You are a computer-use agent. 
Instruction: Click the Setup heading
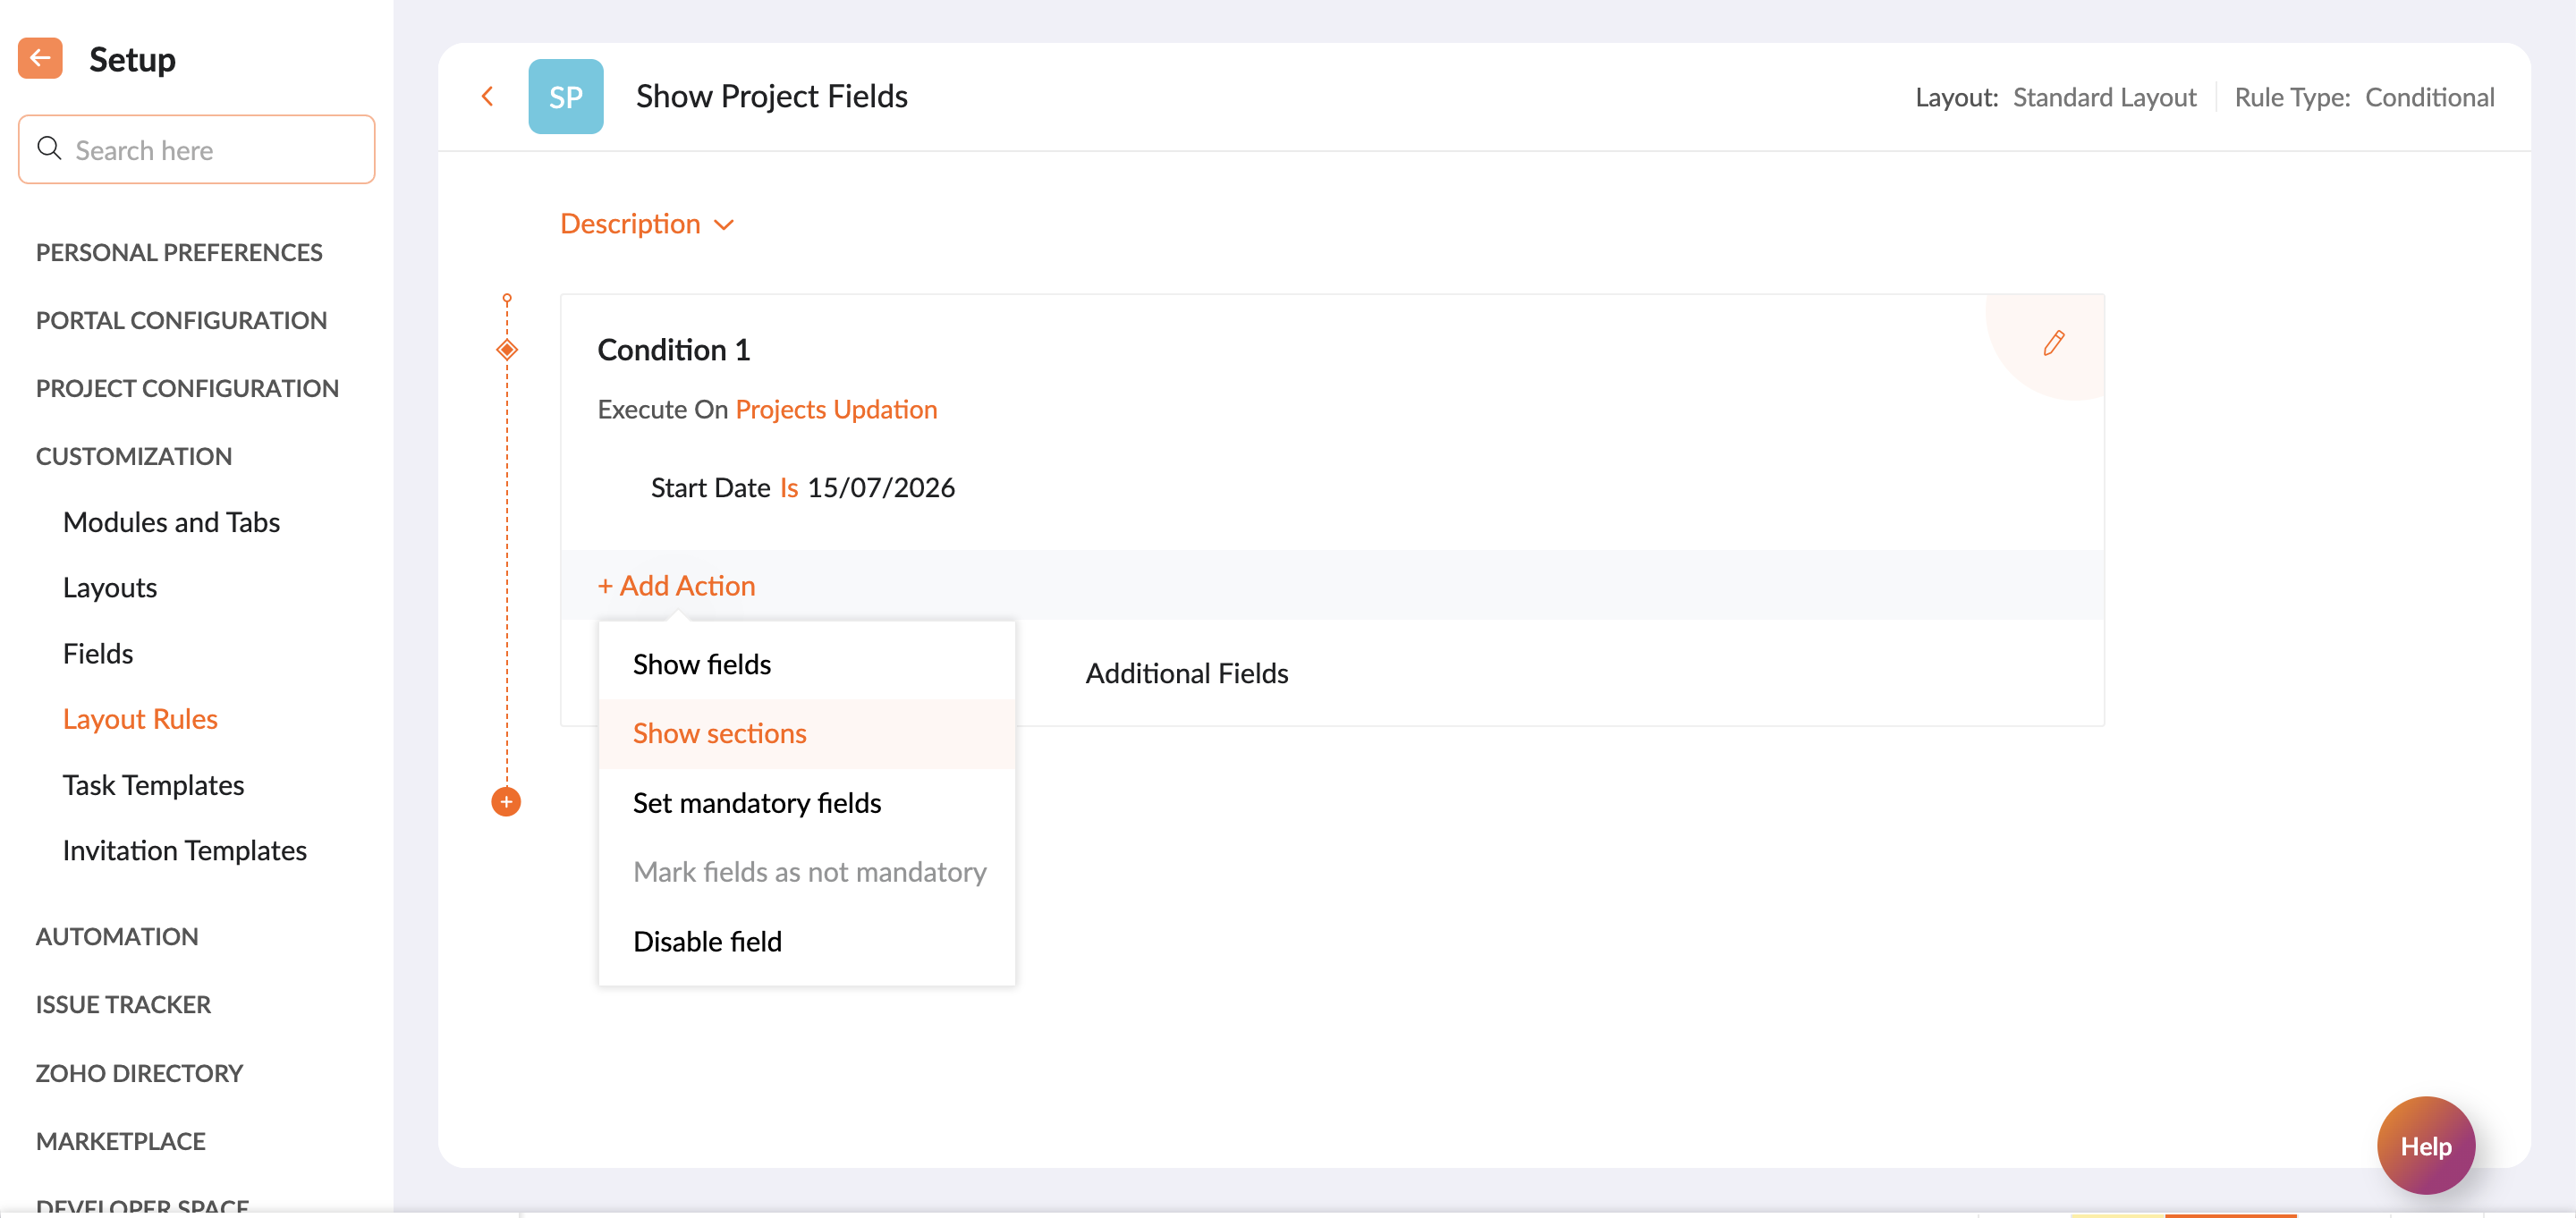(x=132, y=59)
